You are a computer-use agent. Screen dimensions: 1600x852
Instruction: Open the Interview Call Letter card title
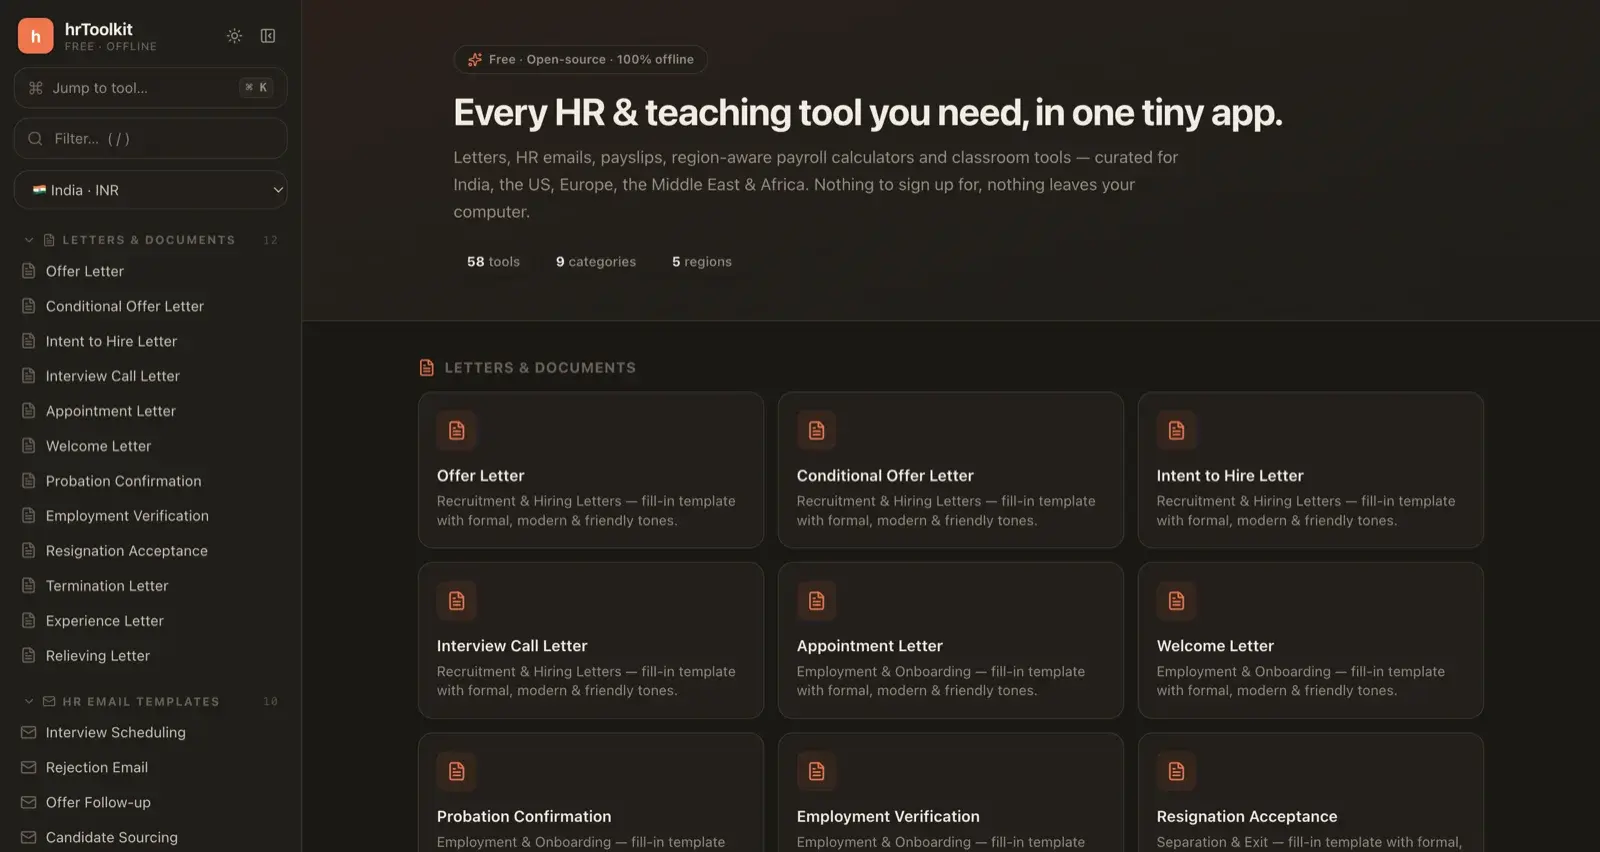(512, 646)
